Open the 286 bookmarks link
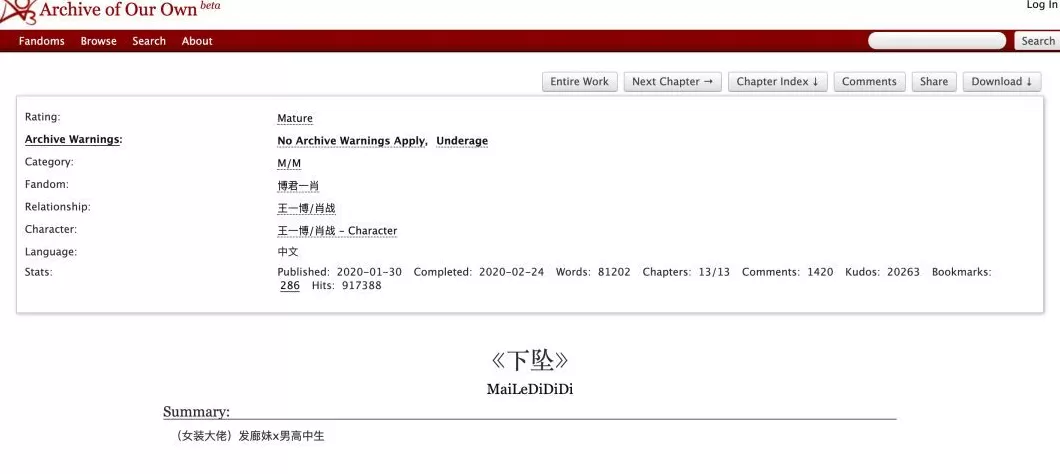1060x474 pixels. pyautogui.click(x=290, y=286)
